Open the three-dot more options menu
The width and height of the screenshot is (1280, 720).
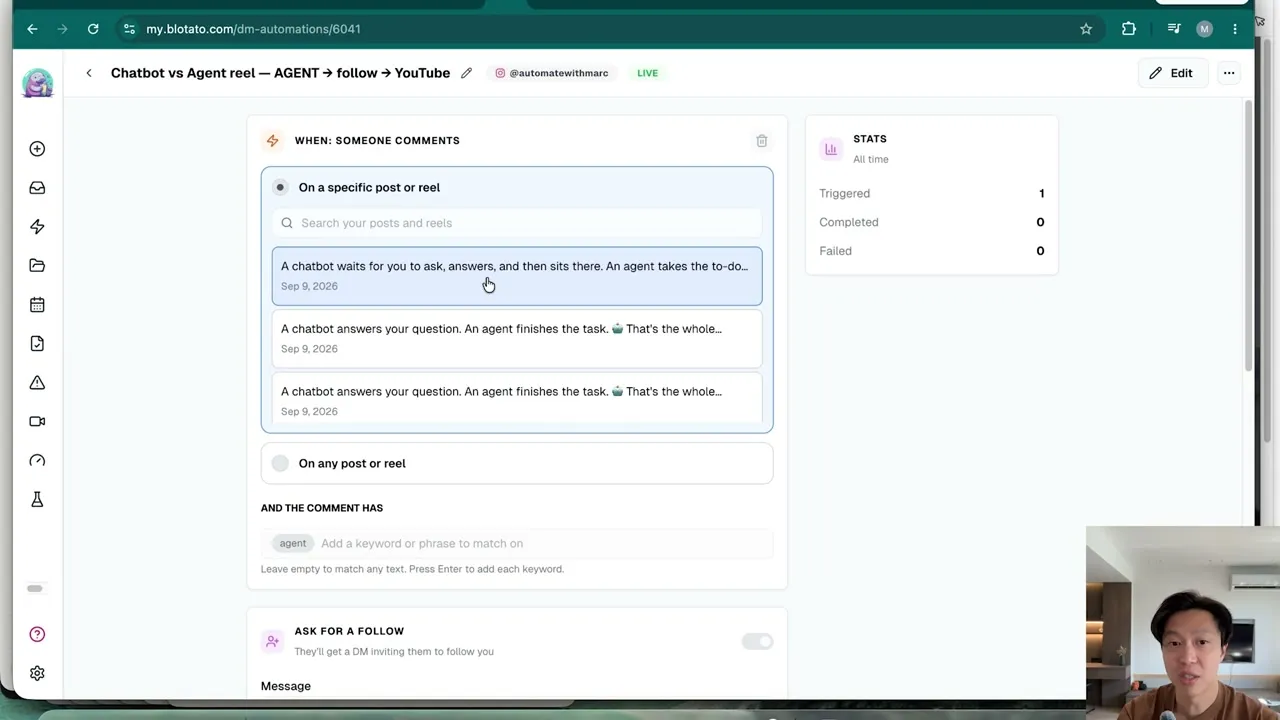pos(1229,73)
